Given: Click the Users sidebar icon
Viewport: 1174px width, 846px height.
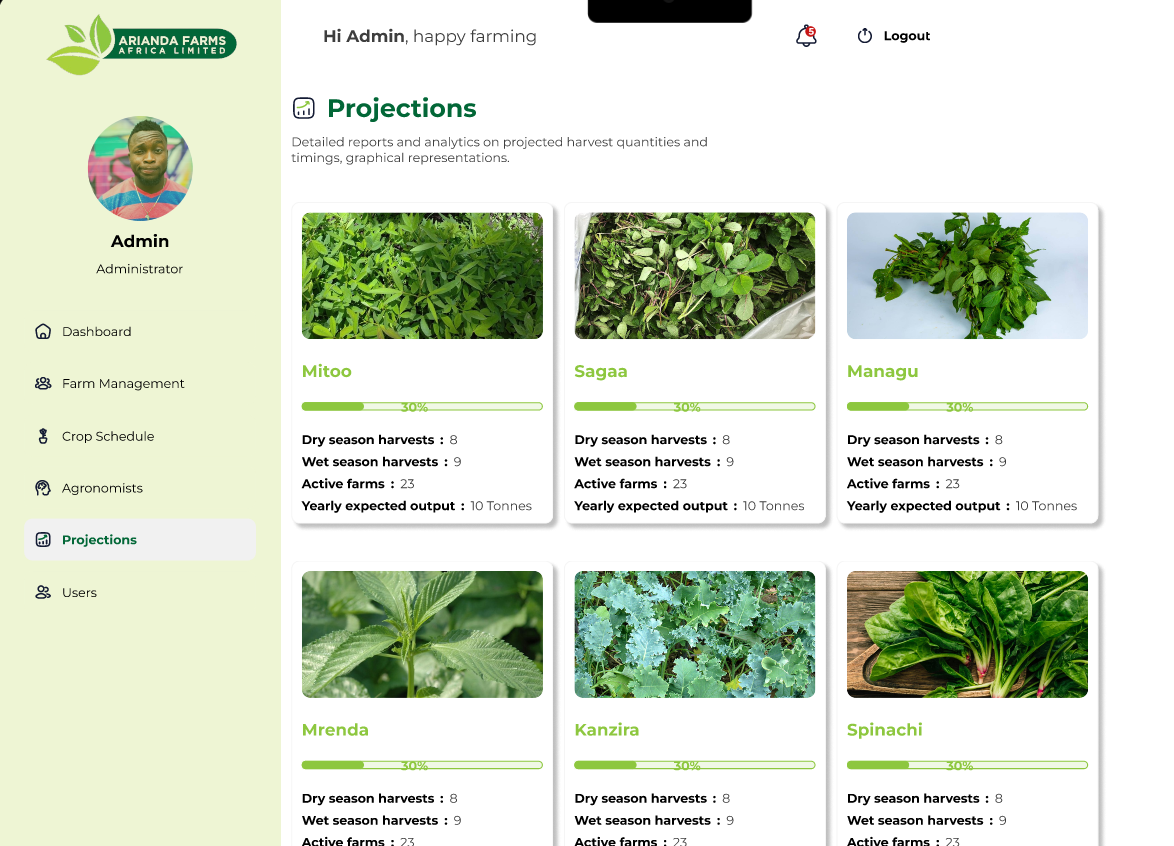Looking at the screenshot, I should click(x=43, y=593).
